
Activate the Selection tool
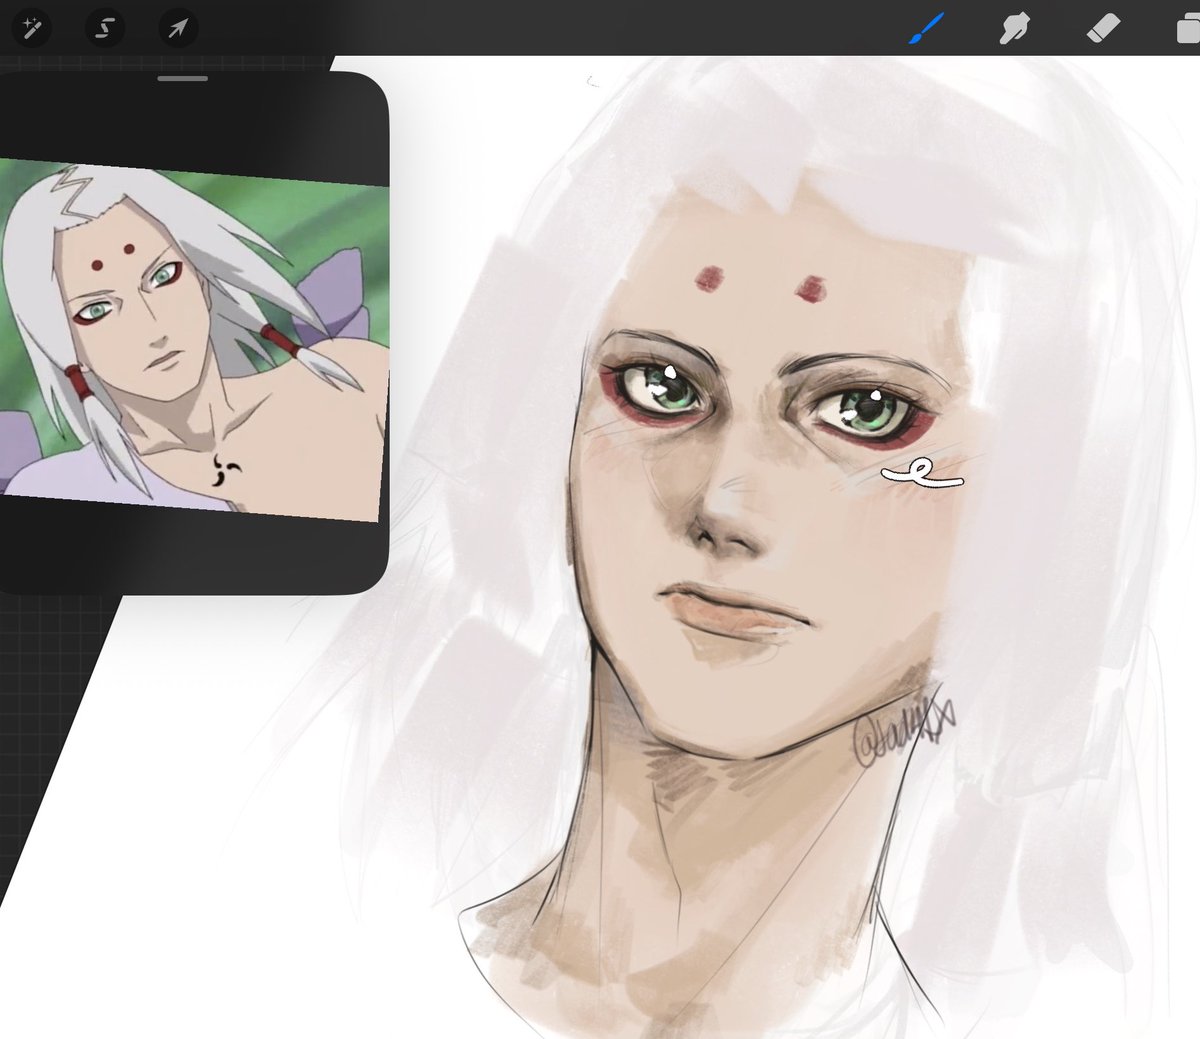point(104,28)
